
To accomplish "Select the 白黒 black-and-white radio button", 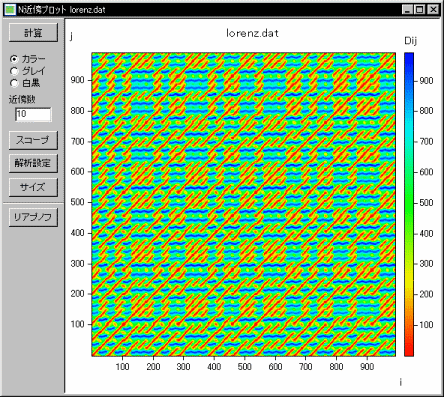I will (x=14, y=83).
